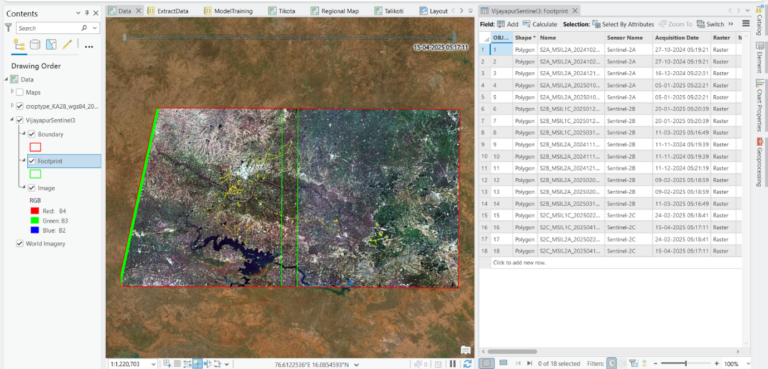
Task: Open the view tabs list dropdown
Action: [471, 10]
